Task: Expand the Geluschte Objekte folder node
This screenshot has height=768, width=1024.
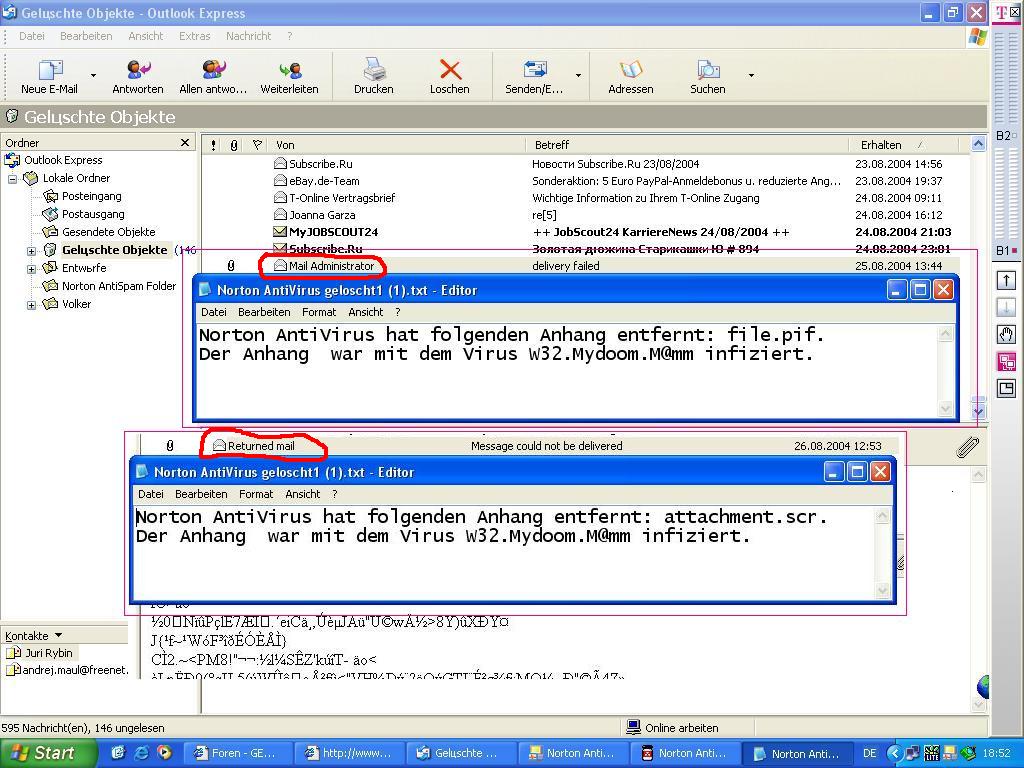Action: [31, 250]
